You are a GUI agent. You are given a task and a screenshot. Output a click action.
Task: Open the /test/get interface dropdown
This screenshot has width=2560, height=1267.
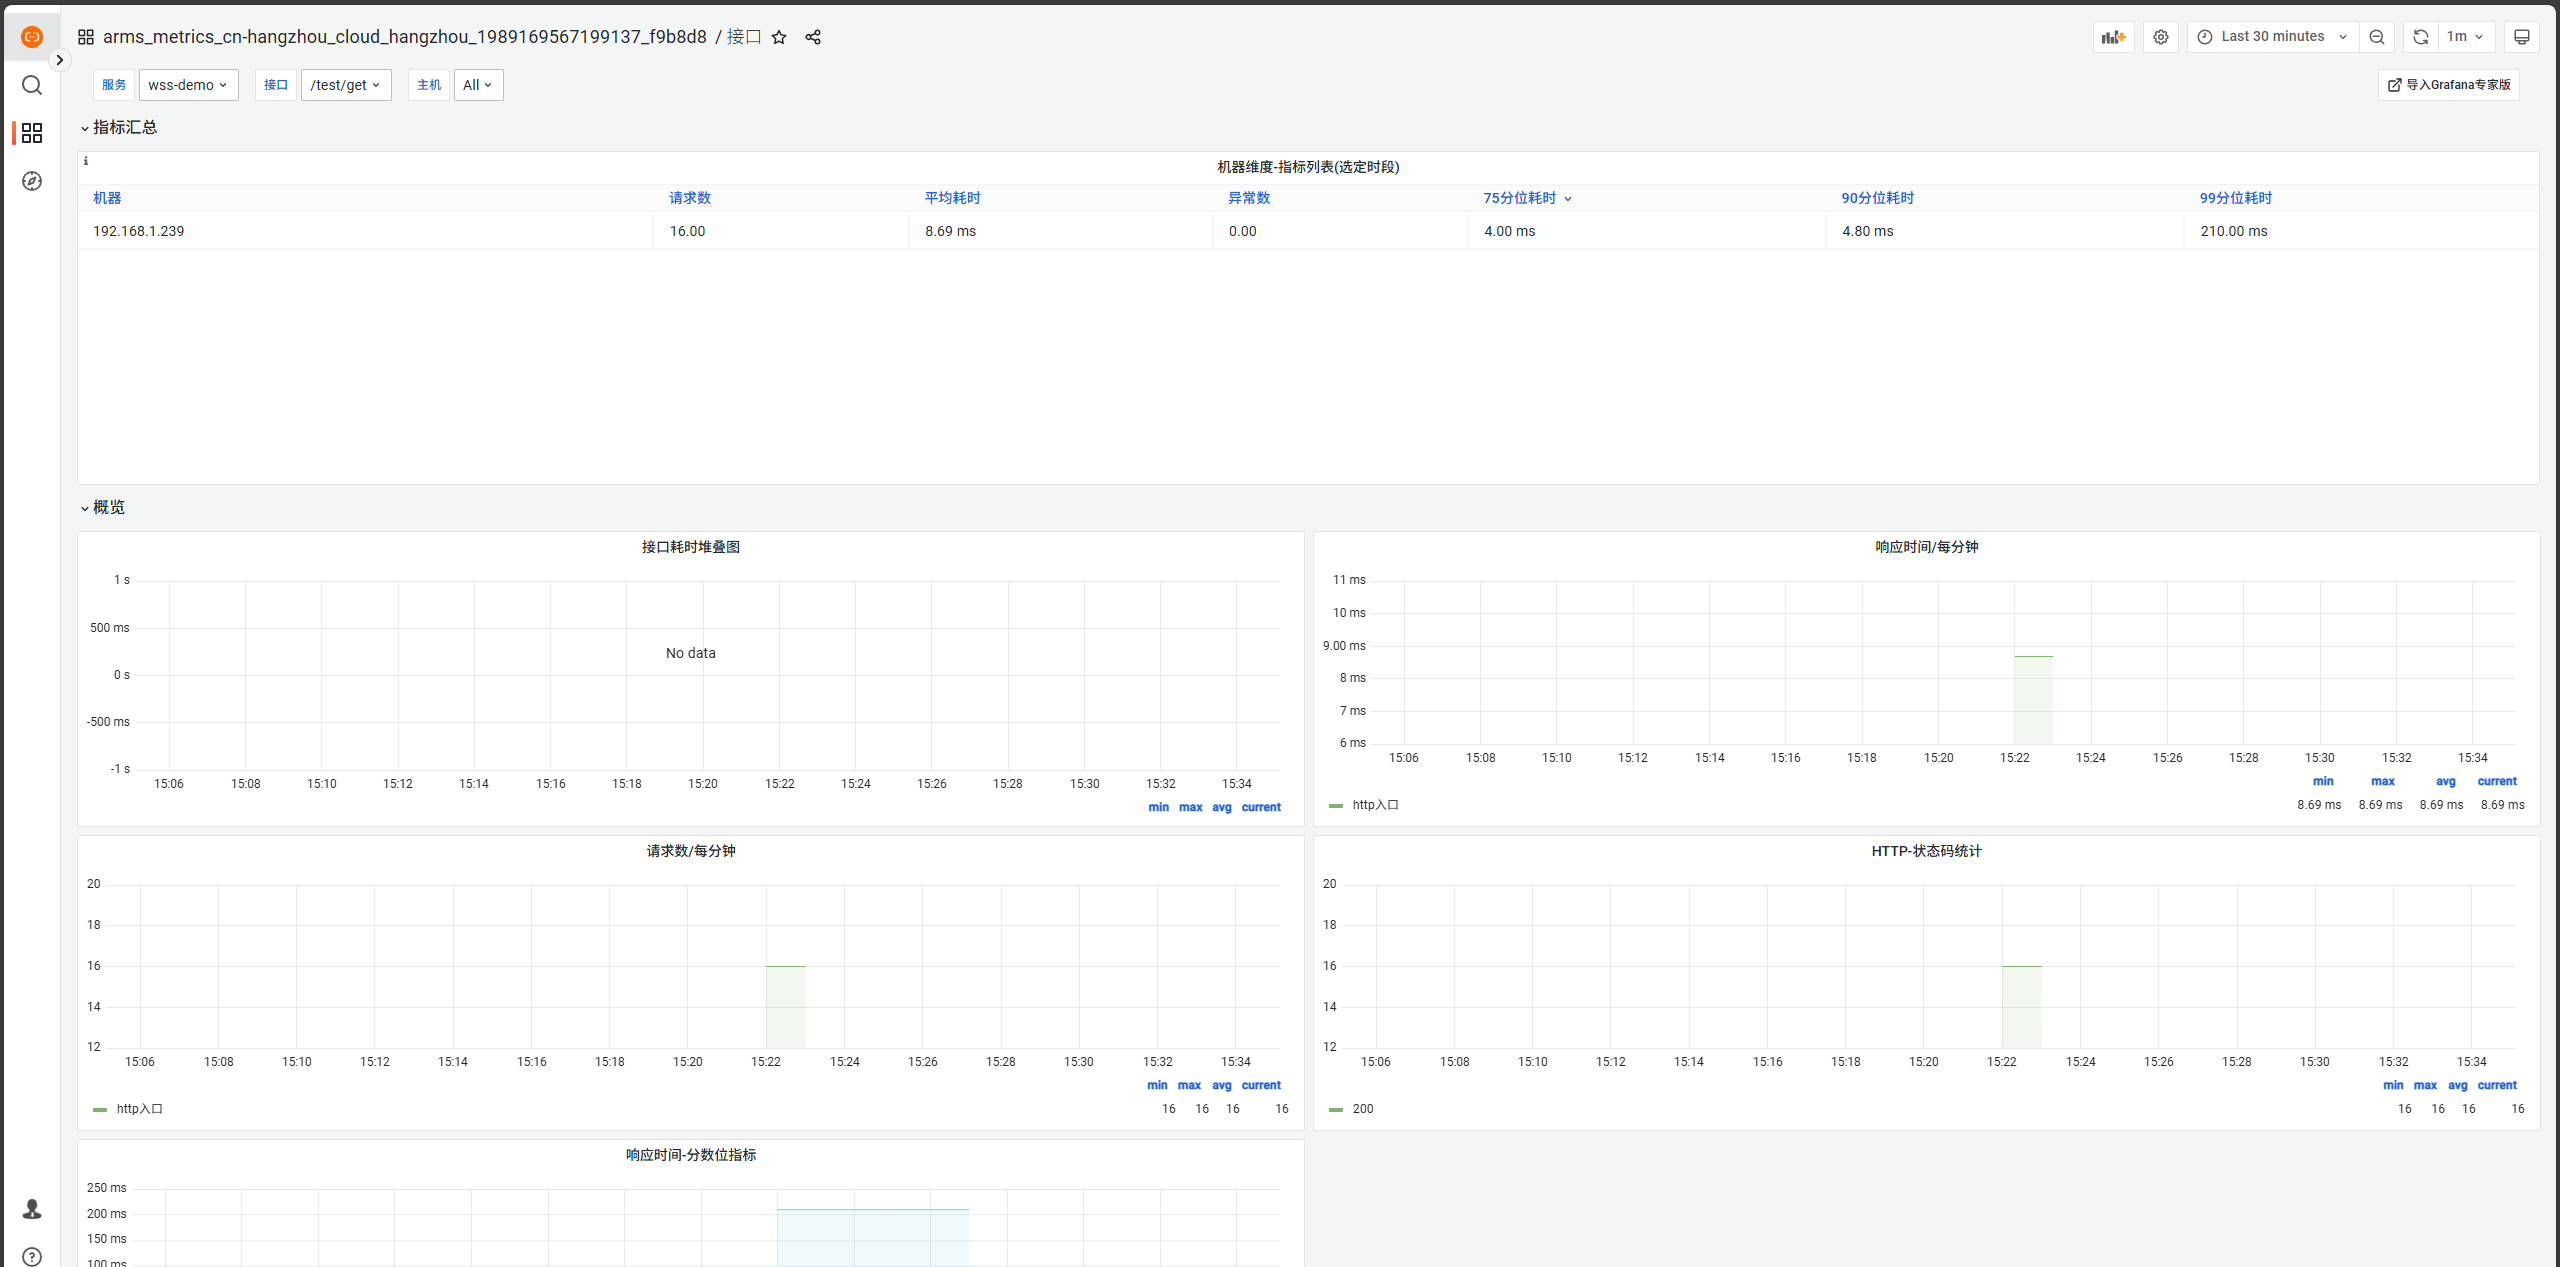click(346, 85)
